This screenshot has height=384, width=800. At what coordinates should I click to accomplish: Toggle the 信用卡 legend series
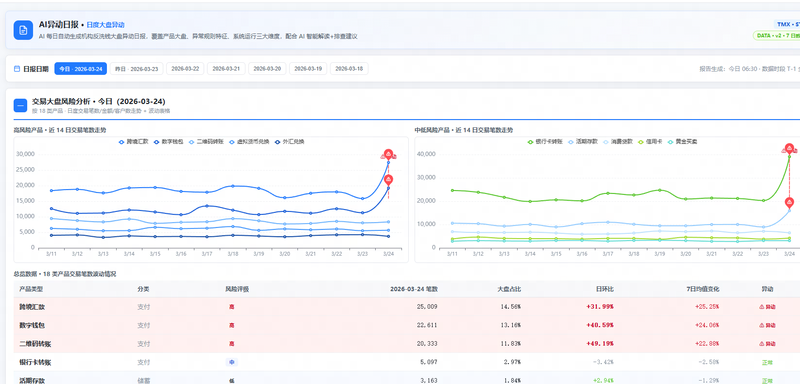pyautogui.click(x=650, y=141)
